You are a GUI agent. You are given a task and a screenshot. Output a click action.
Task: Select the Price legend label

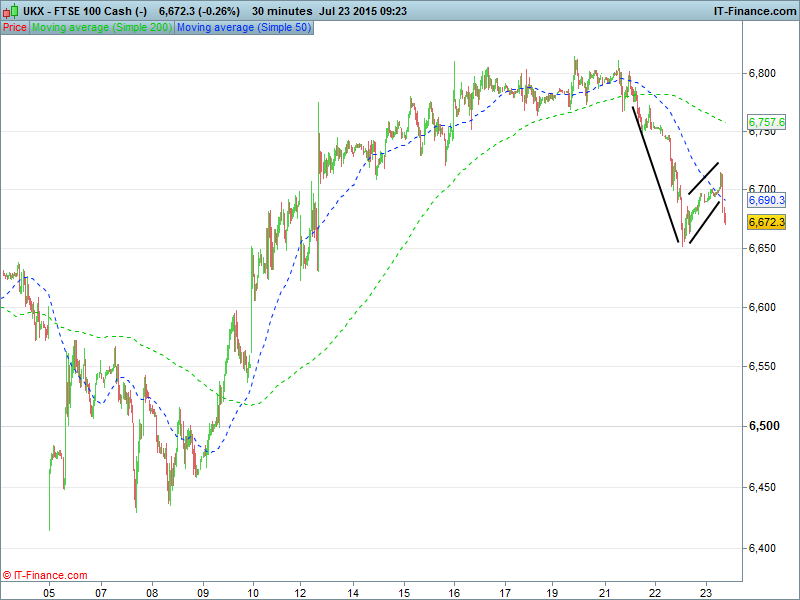pos(15,28)
